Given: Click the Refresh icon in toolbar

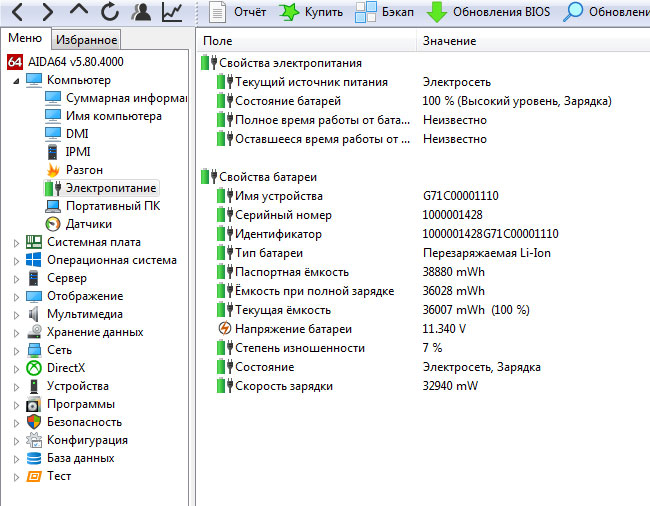Looking at the screenshot, I should pos(110,12).
